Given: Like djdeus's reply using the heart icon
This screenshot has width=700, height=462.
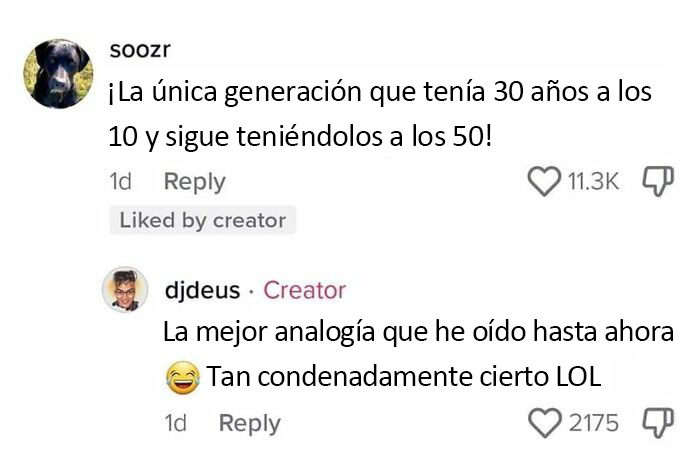Looking at the screenshot, I should 545,423.
